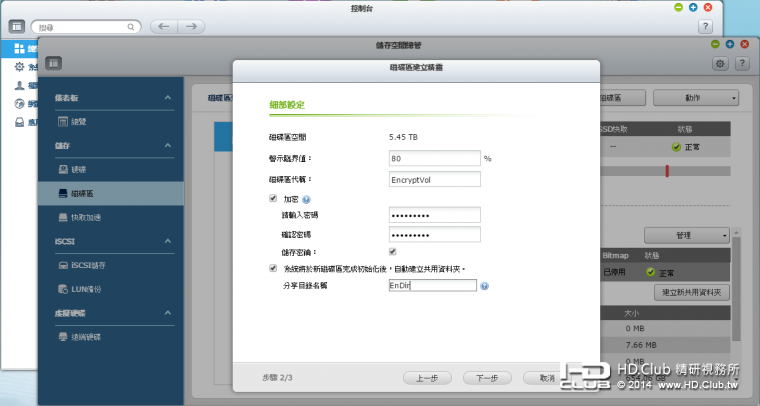Click the confirm password input field
This screenshot has width=760, height=406.
pos(434,234)
